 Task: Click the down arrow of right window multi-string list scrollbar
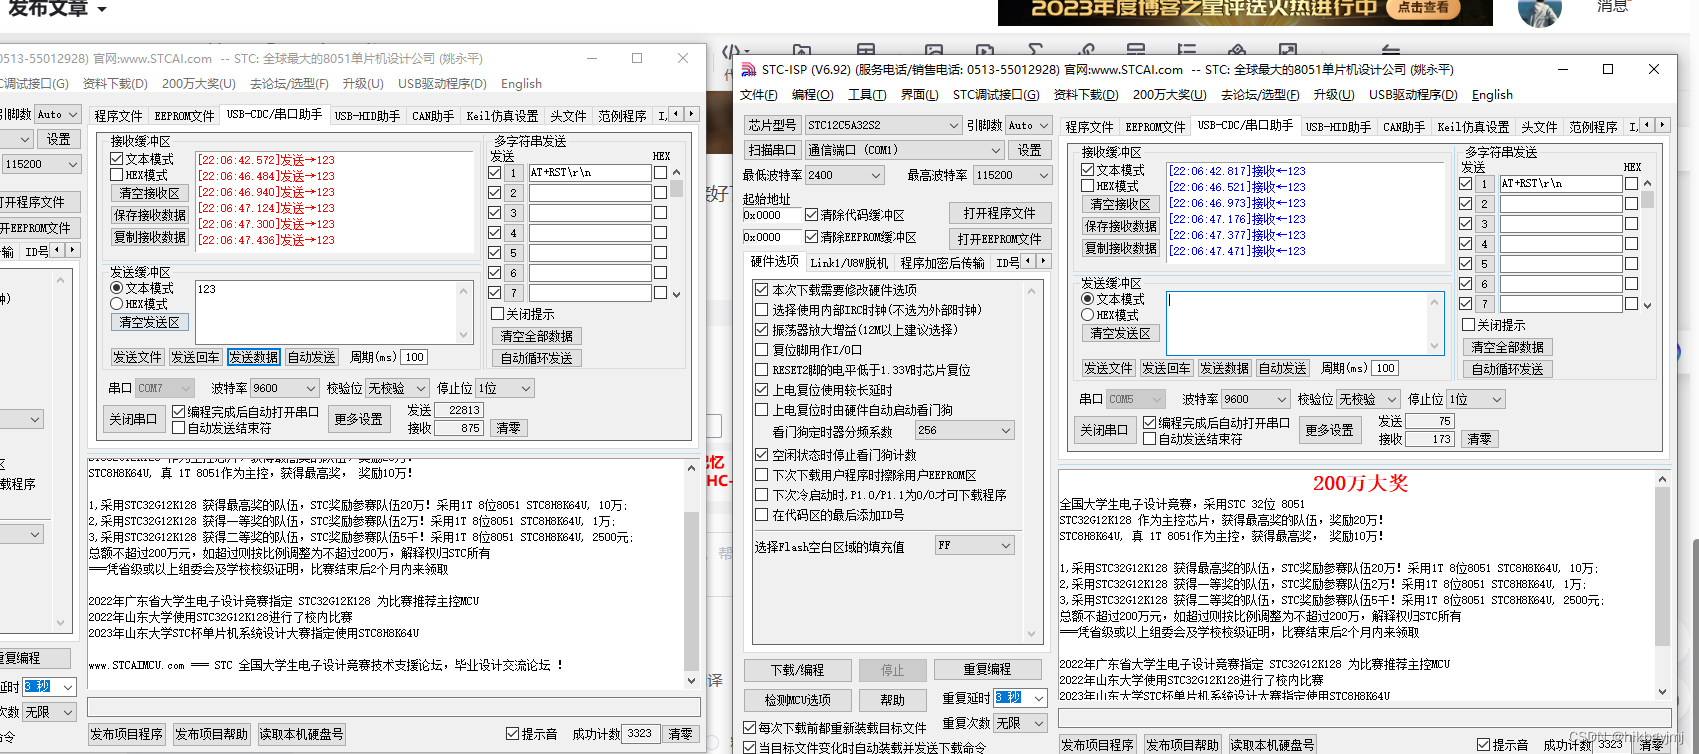(1647, 305)
